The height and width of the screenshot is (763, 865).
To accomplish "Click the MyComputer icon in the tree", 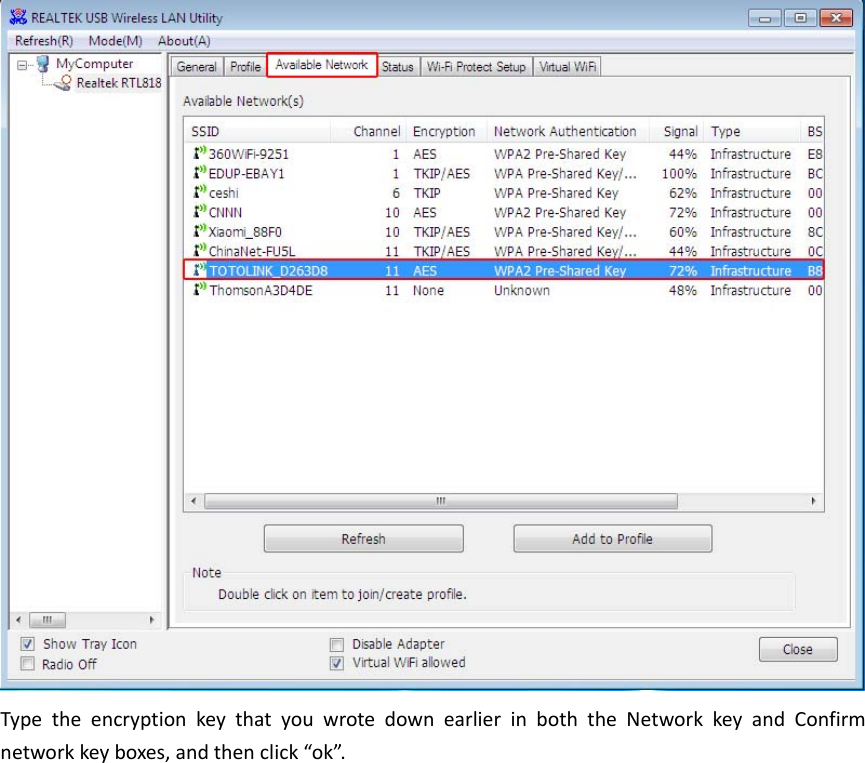I will pos(43,64).
